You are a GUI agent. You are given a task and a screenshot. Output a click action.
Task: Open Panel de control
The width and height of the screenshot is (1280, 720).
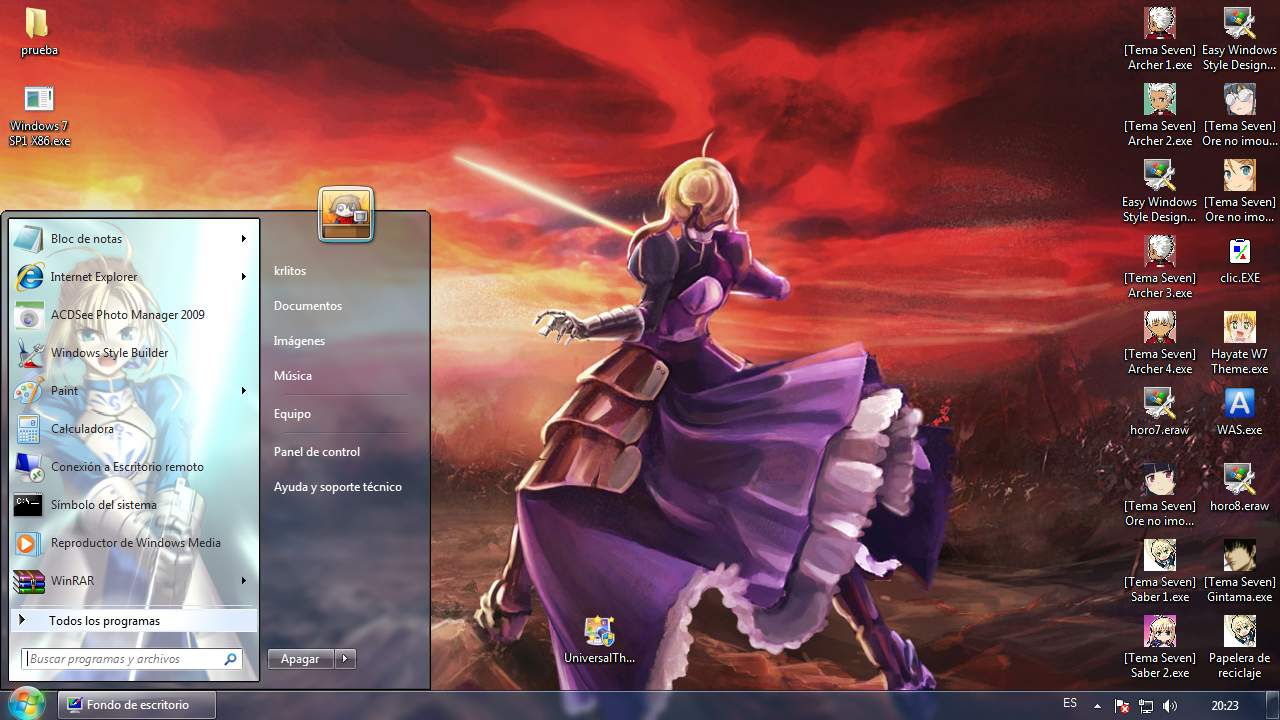click(x=317, y=451)
